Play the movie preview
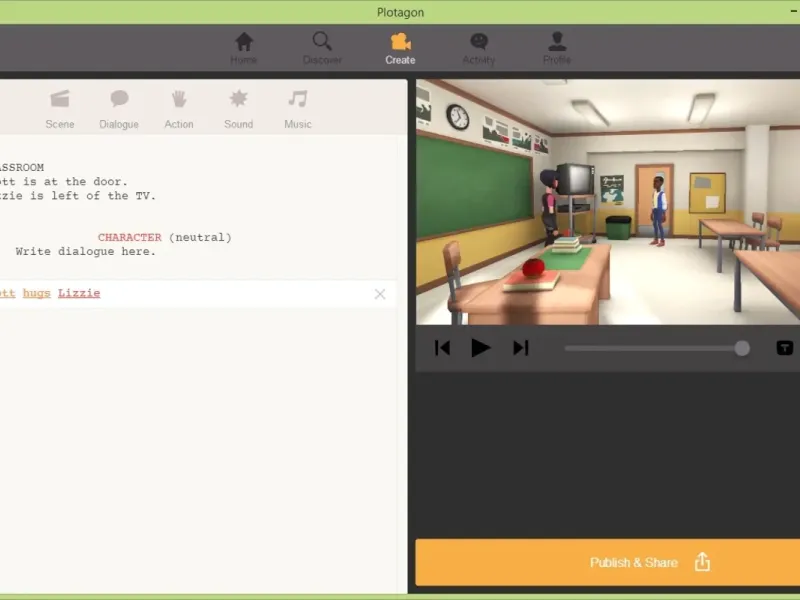 (480, 348)
